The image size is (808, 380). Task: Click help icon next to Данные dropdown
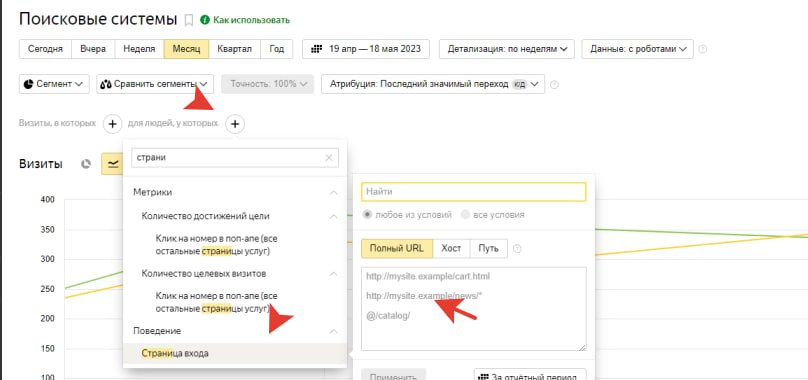(702, 49)
